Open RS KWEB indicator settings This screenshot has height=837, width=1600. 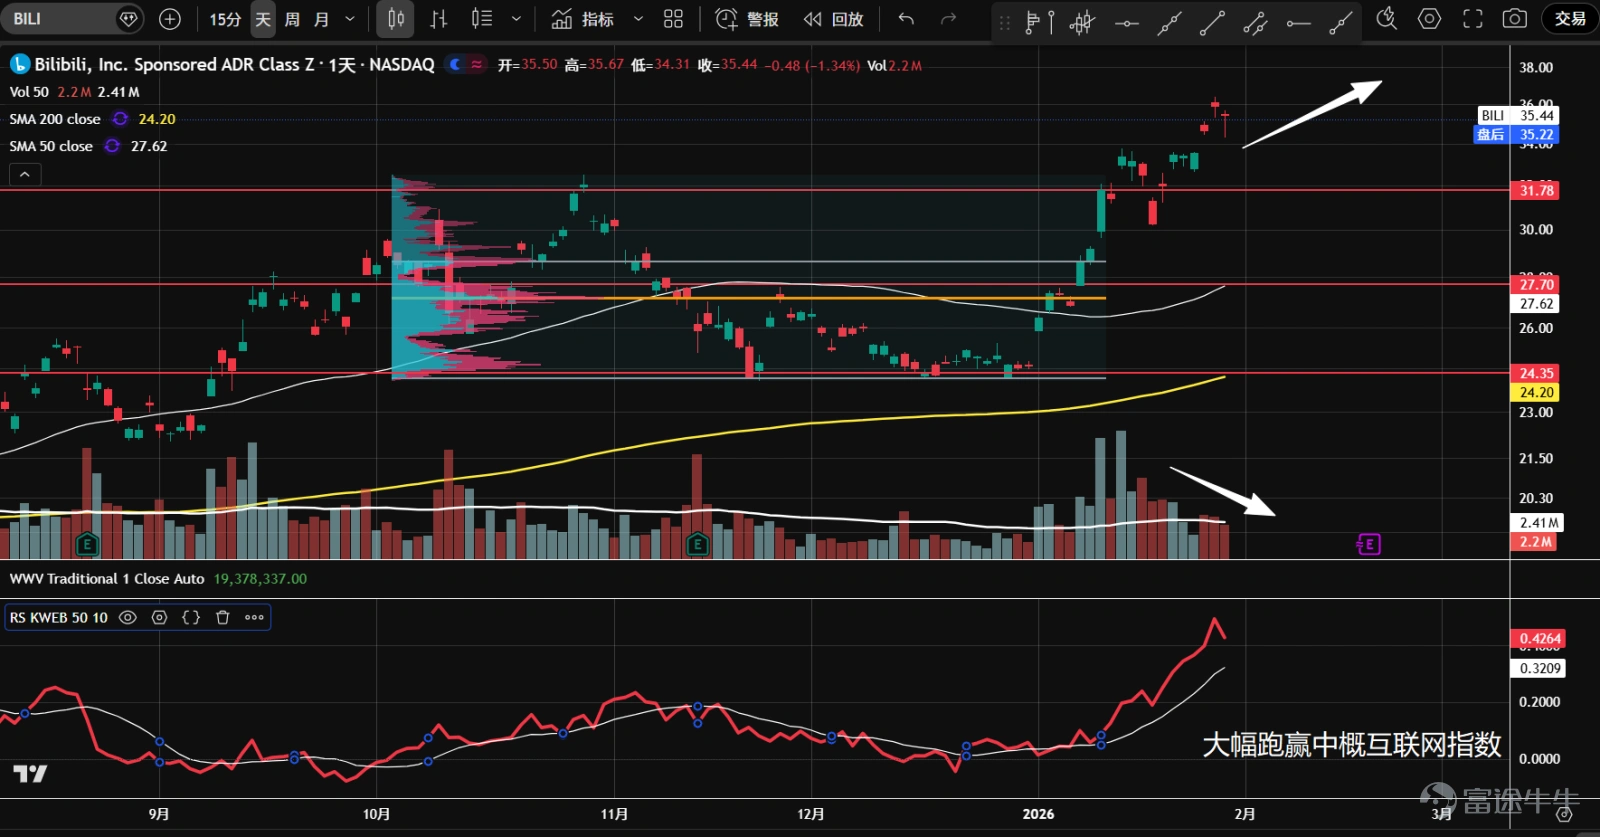click(x=159, y=618)
